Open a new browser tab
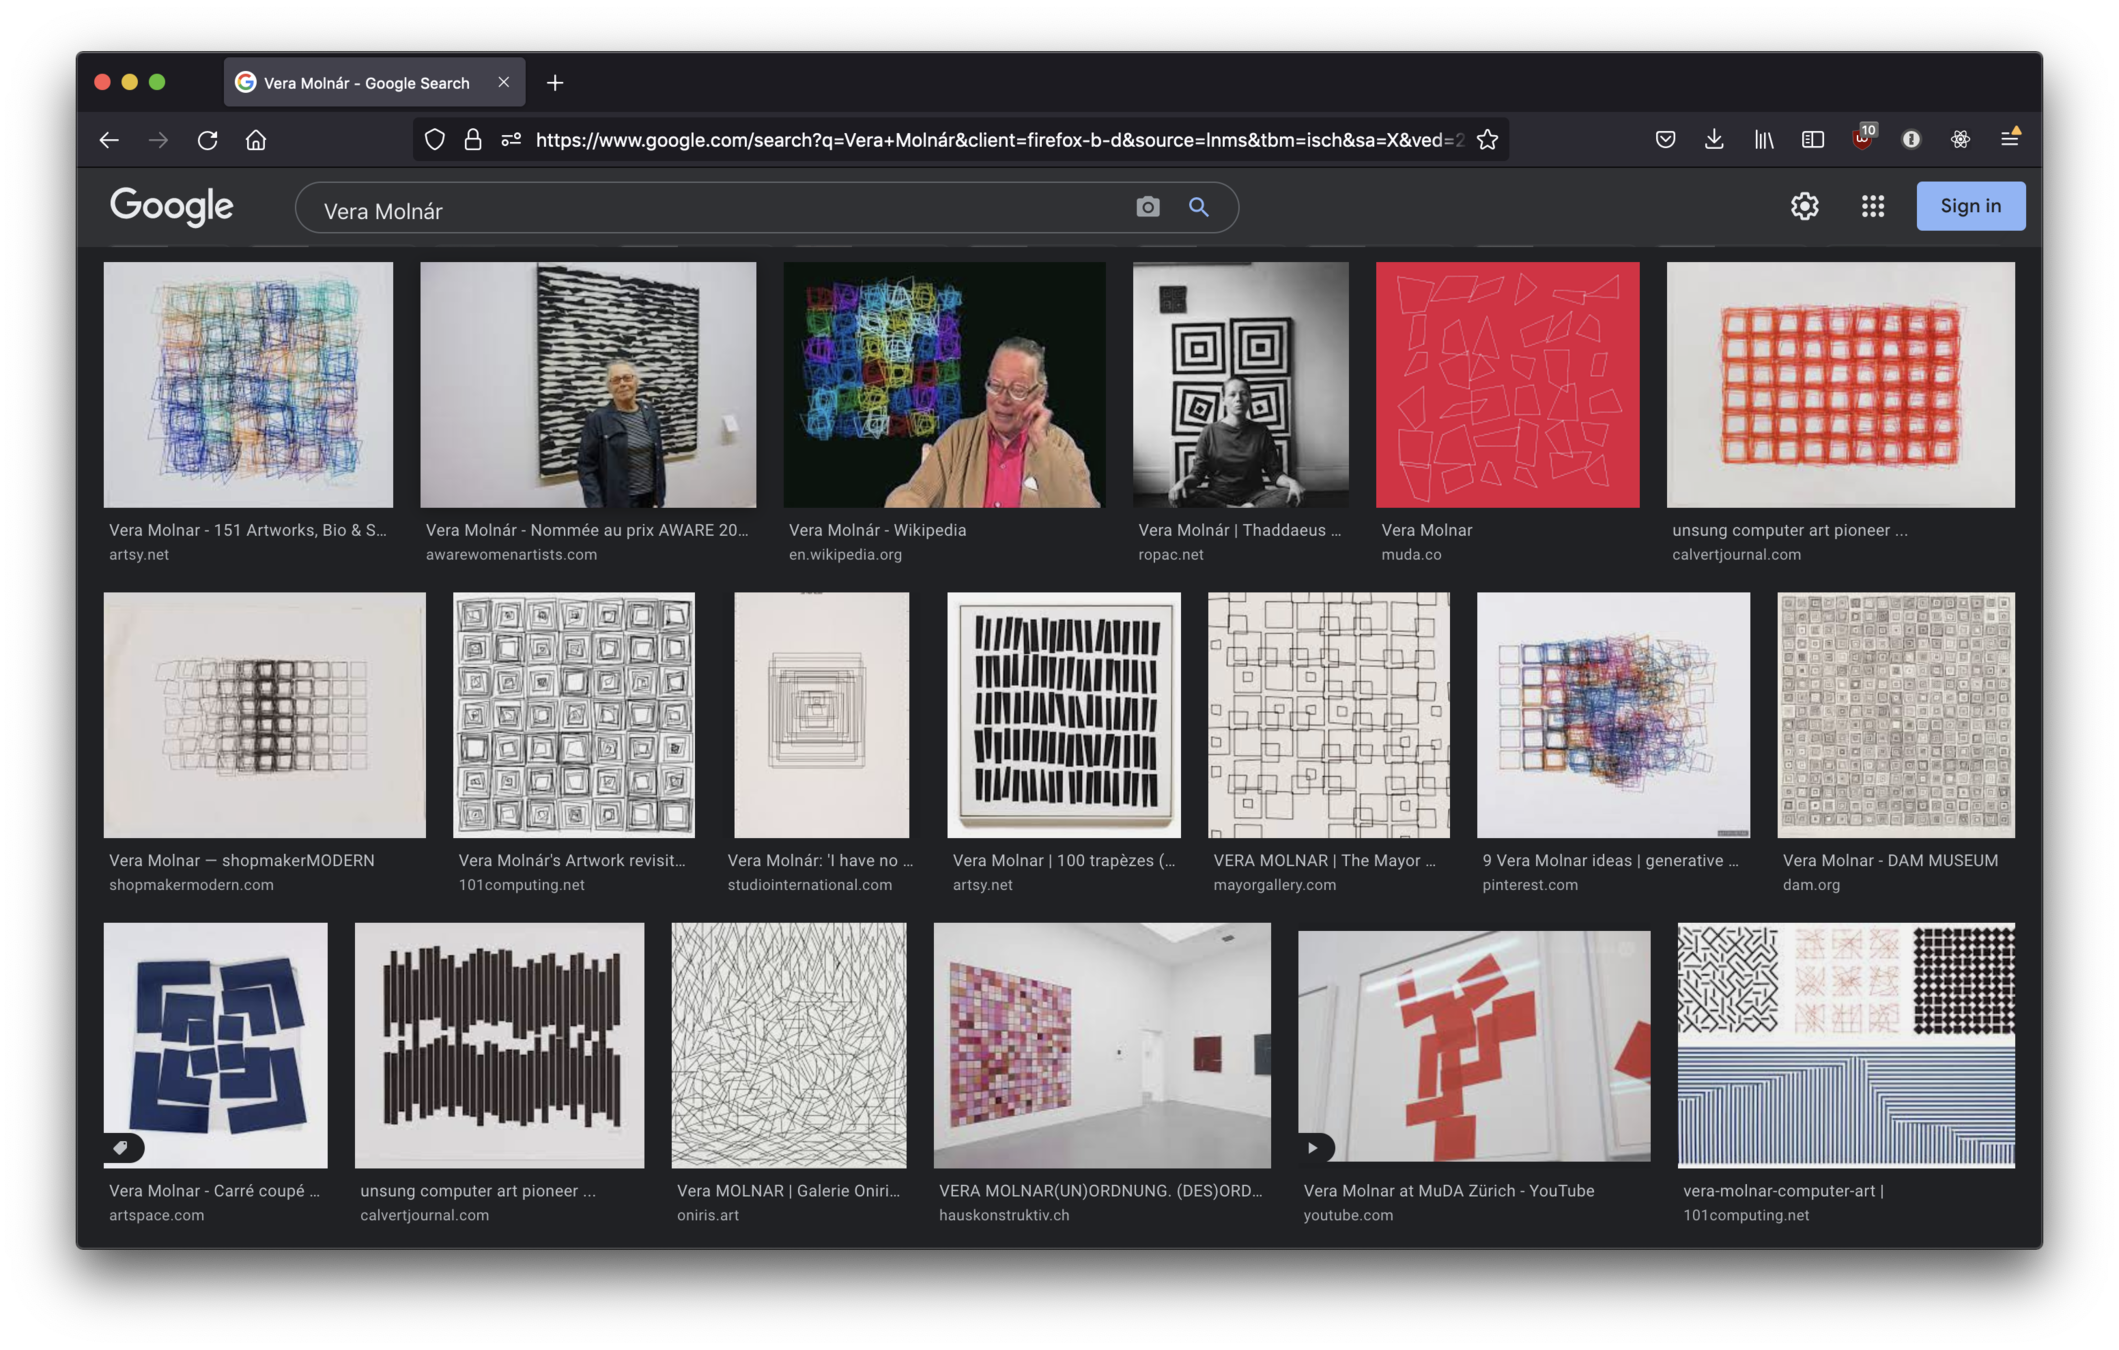Viewport: 2119px width, 1350px height. point(555,83)
